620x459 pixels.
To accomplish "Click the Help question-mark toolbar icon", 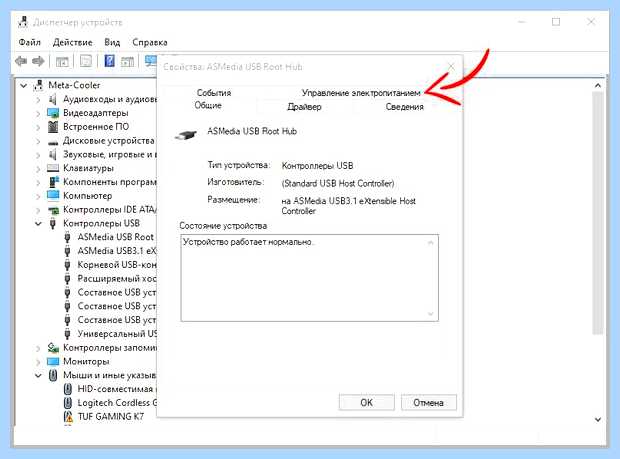I will pos(110,61).
